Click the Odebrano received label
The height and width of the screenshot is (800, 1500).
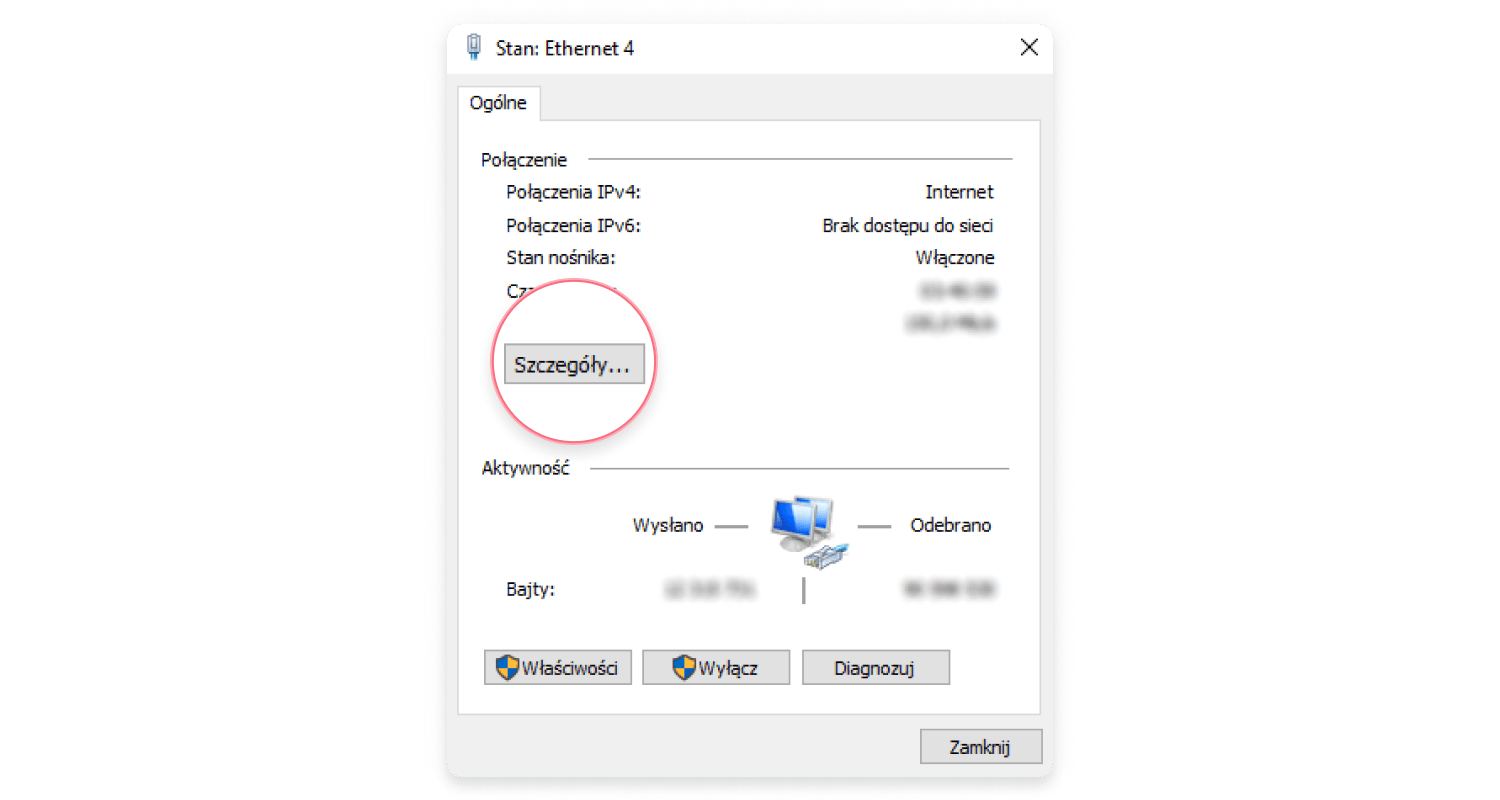(x=951, y=525)
